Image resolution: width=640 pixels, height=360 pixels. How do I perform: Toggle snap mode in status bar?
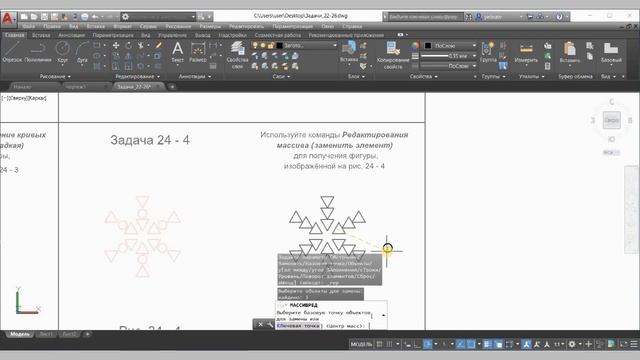pyautogui.click(x=389, y=344)
